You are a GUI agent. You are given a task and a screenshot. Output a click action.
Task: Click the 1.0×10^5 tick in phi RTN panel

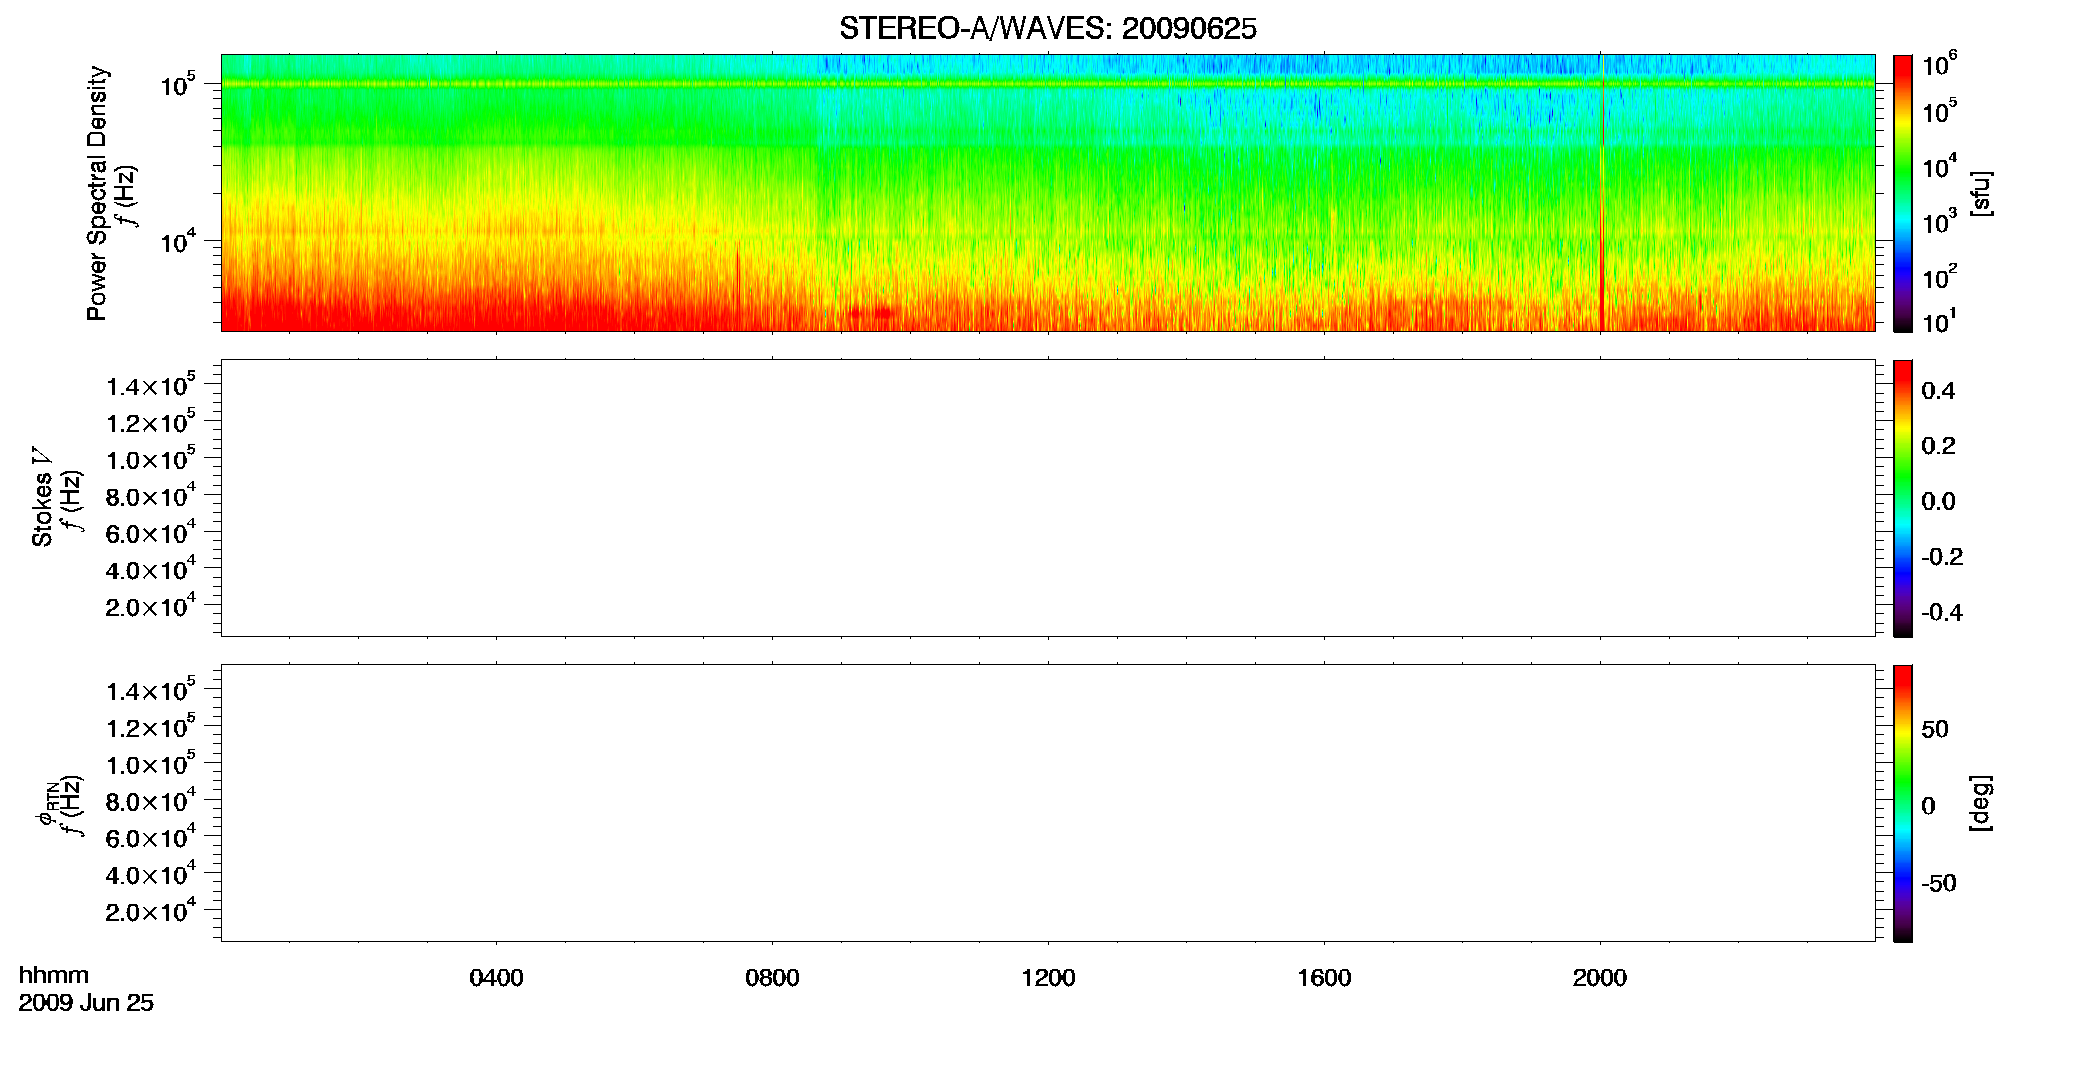click(x=151, y=764)
